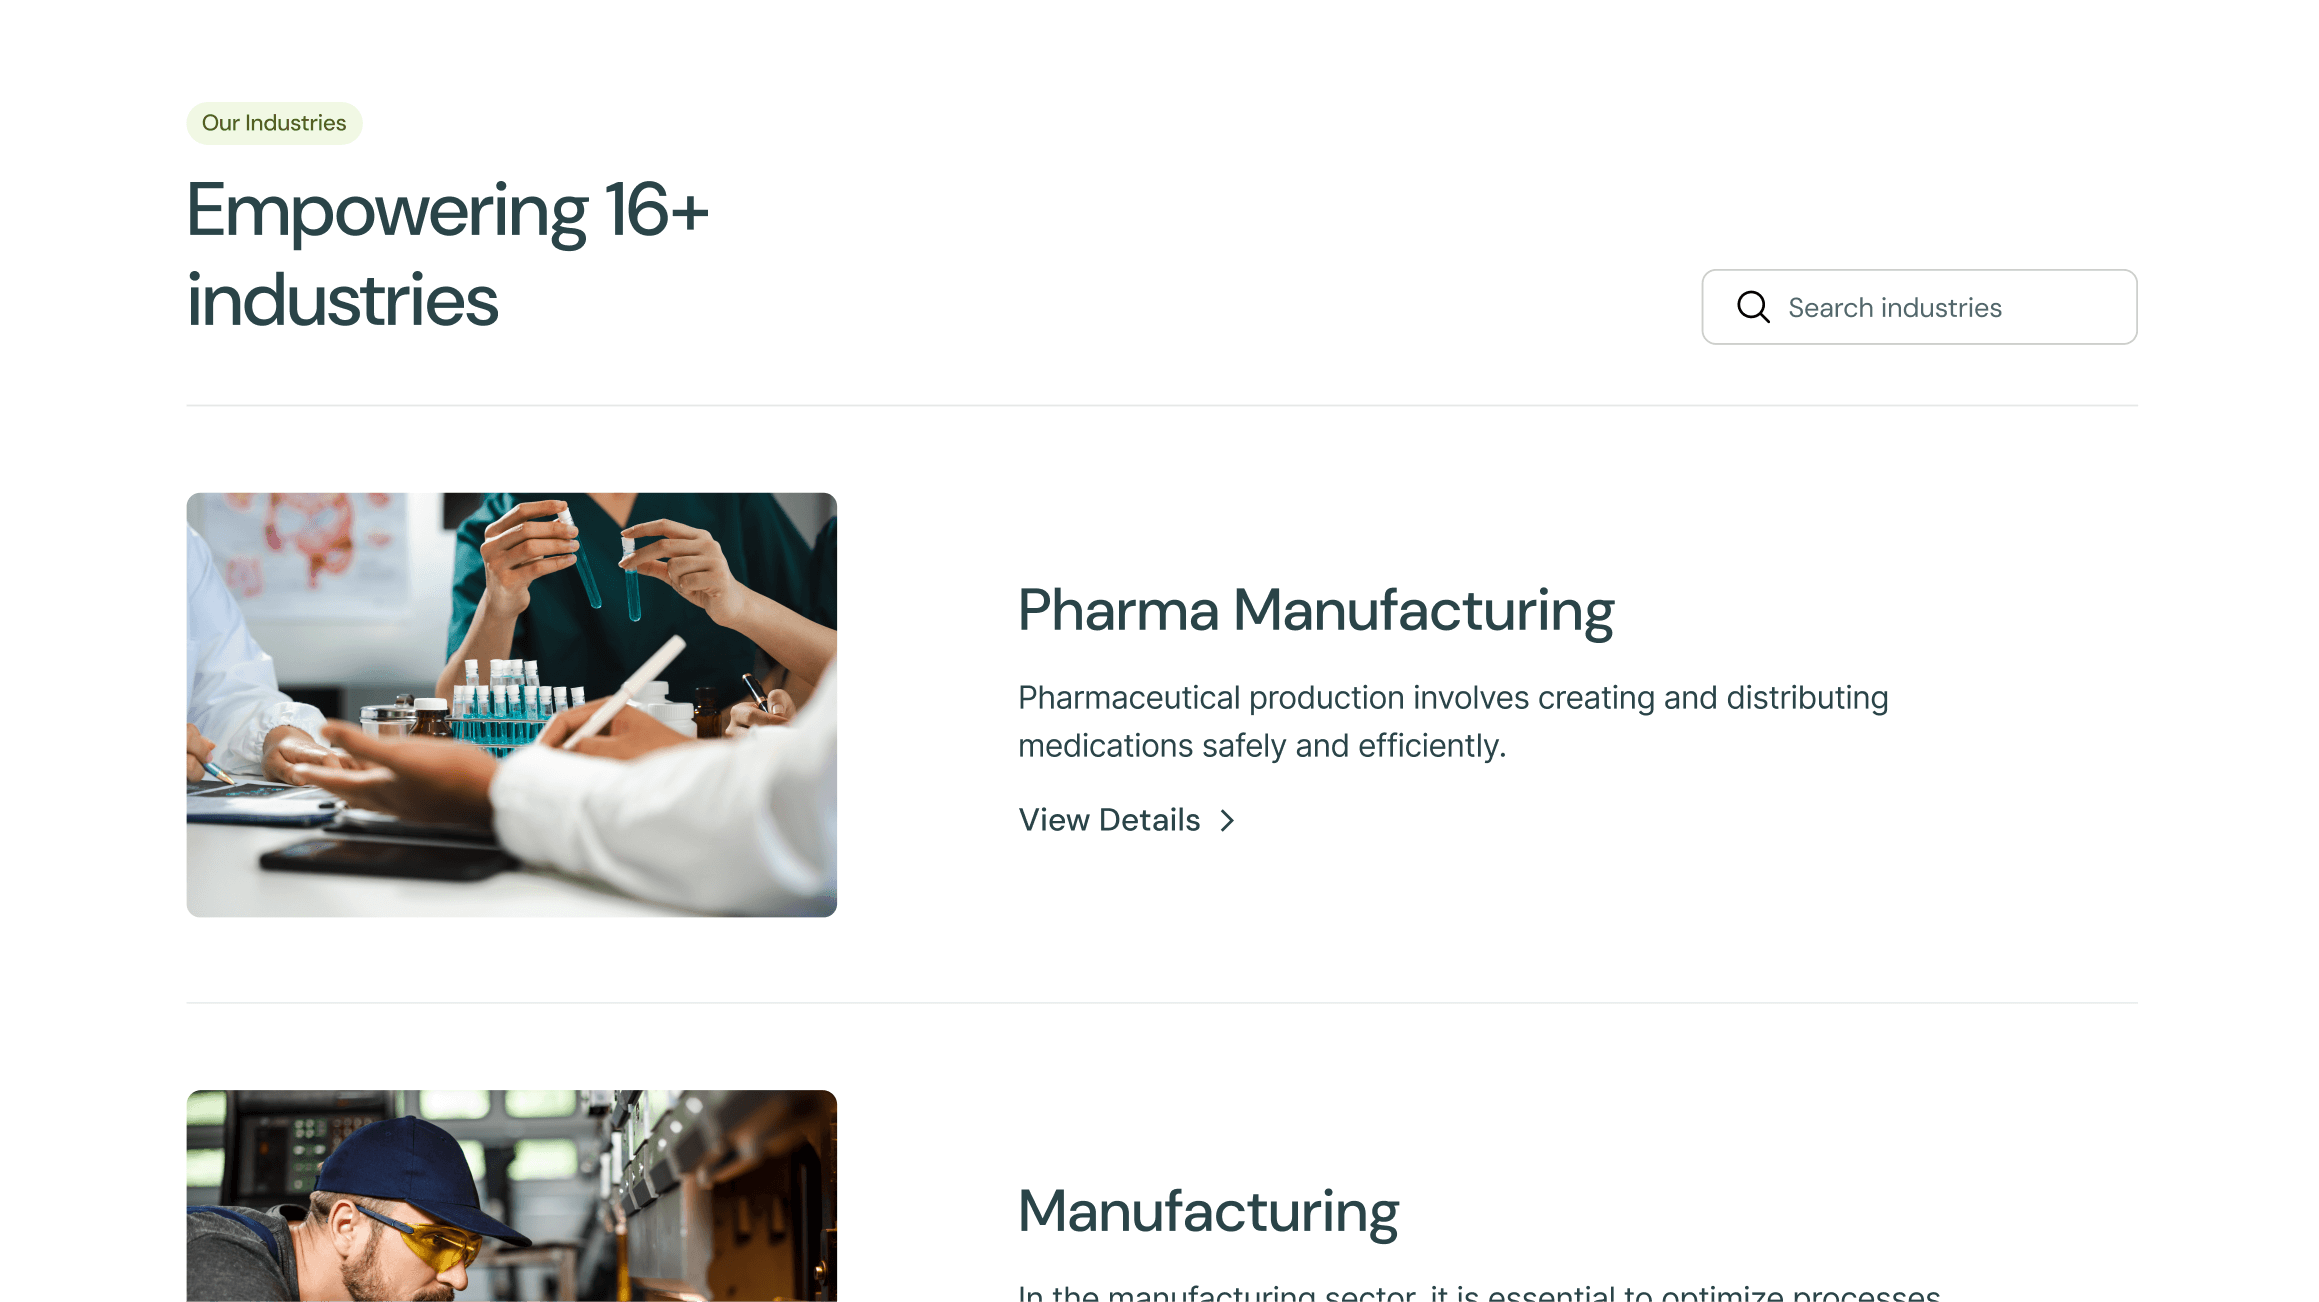Select the Our Industries badge
This screenshot has width=2319, height=1302.
click(x=274, y=123)
